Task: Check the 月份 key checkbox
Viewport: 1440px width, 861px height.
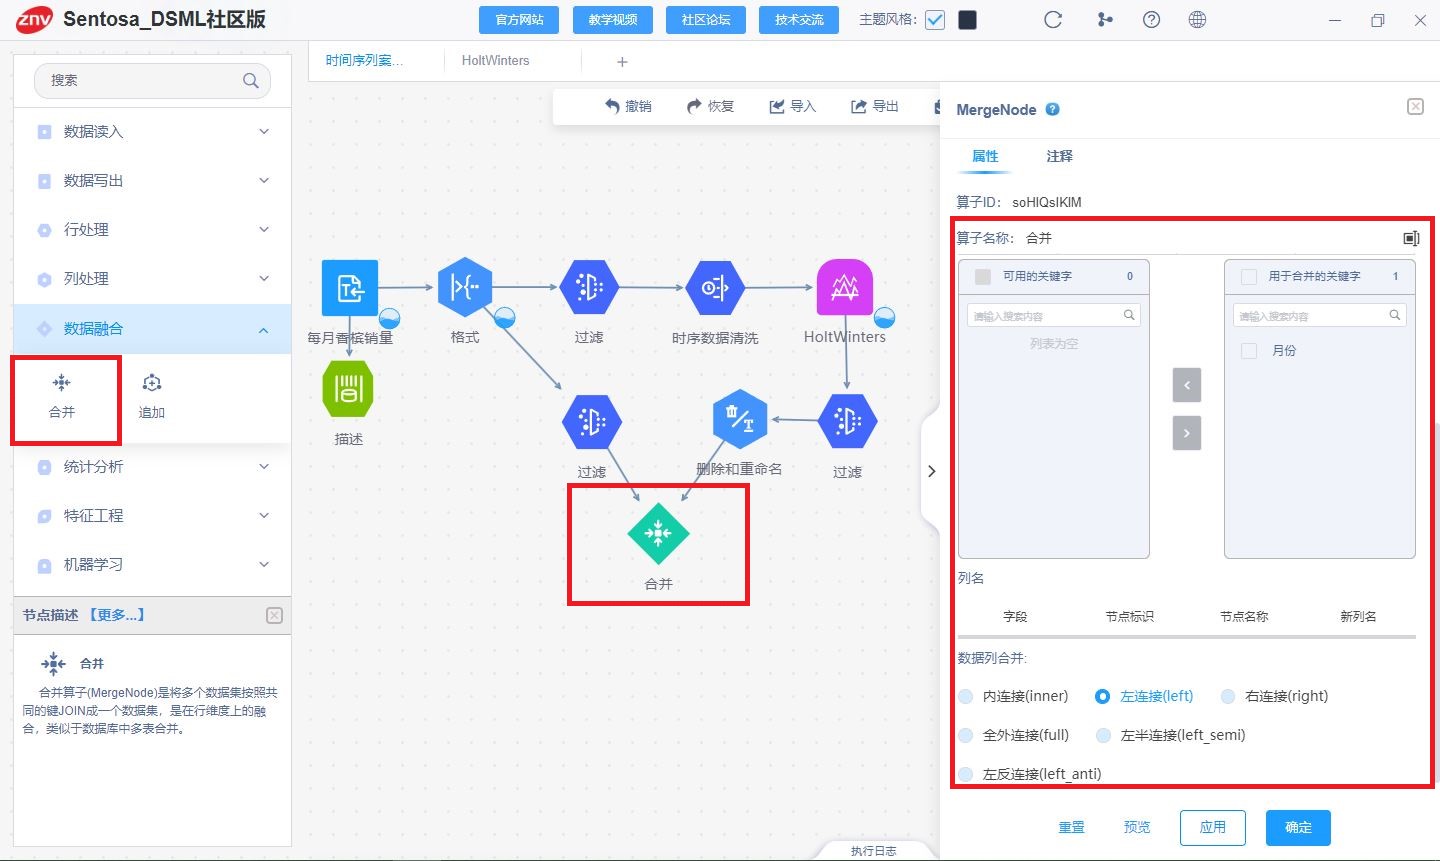Action: pos(1248,351)
